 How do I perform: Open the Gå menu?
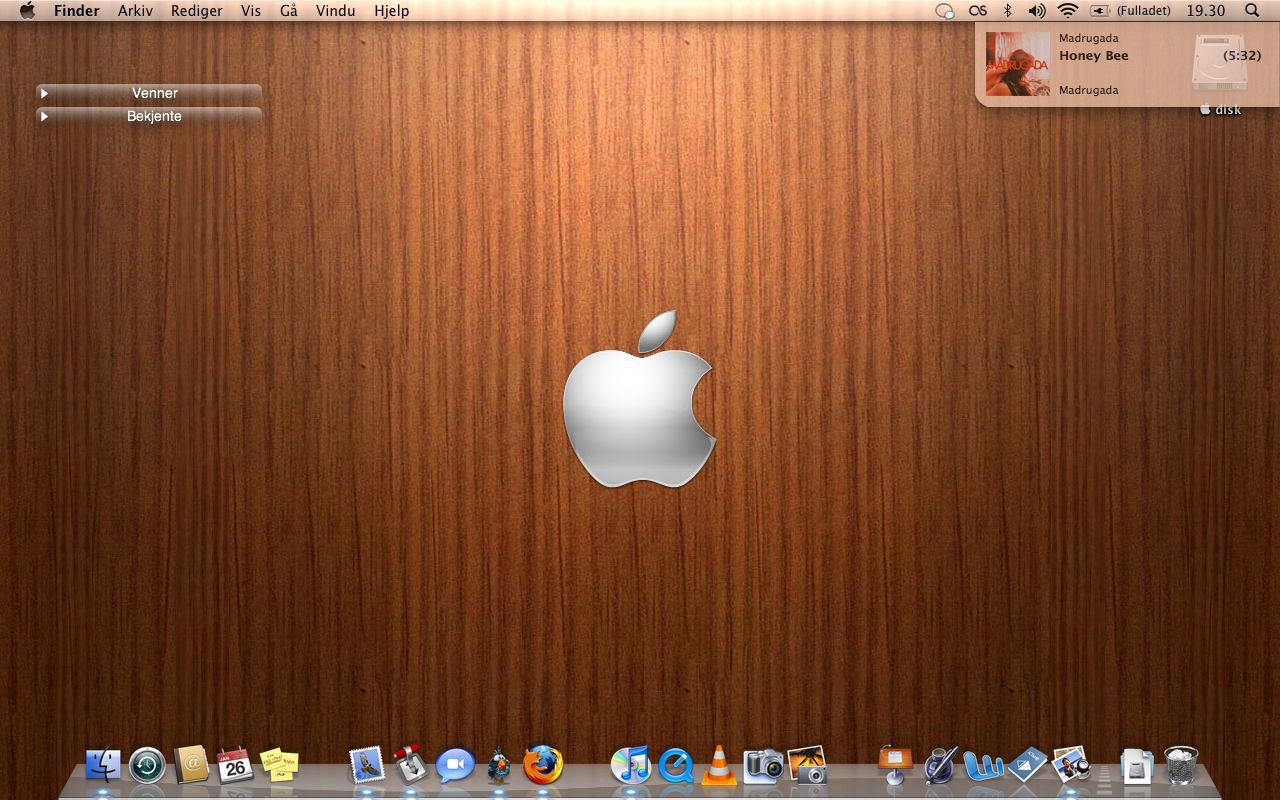point(289,11)
